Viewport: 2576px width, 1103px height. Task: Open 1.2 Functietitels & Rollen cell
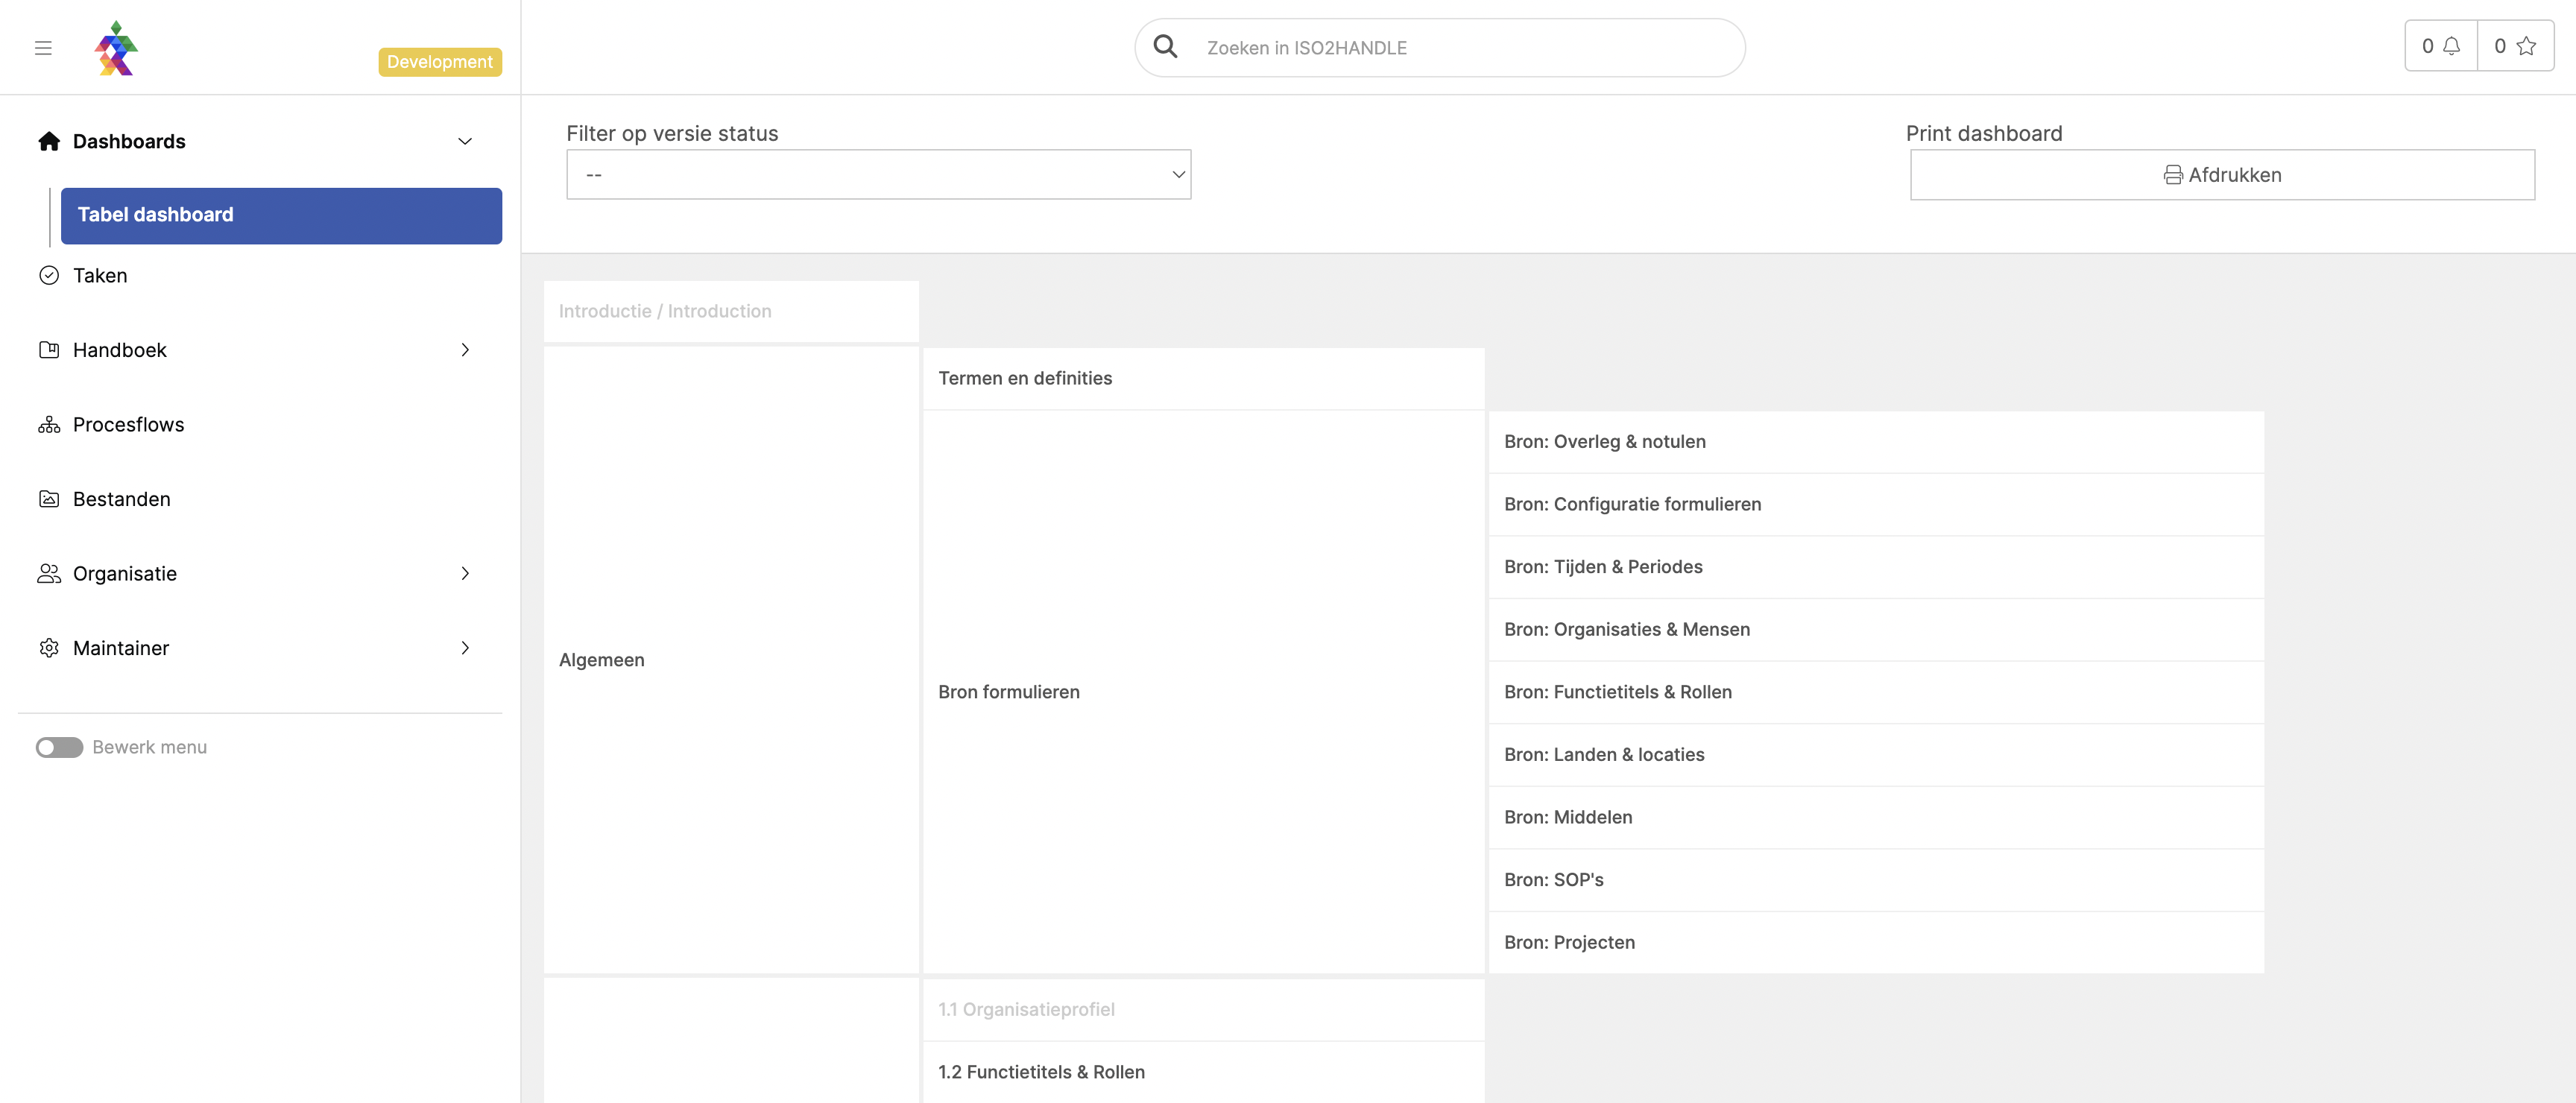pos(1203,1072)
